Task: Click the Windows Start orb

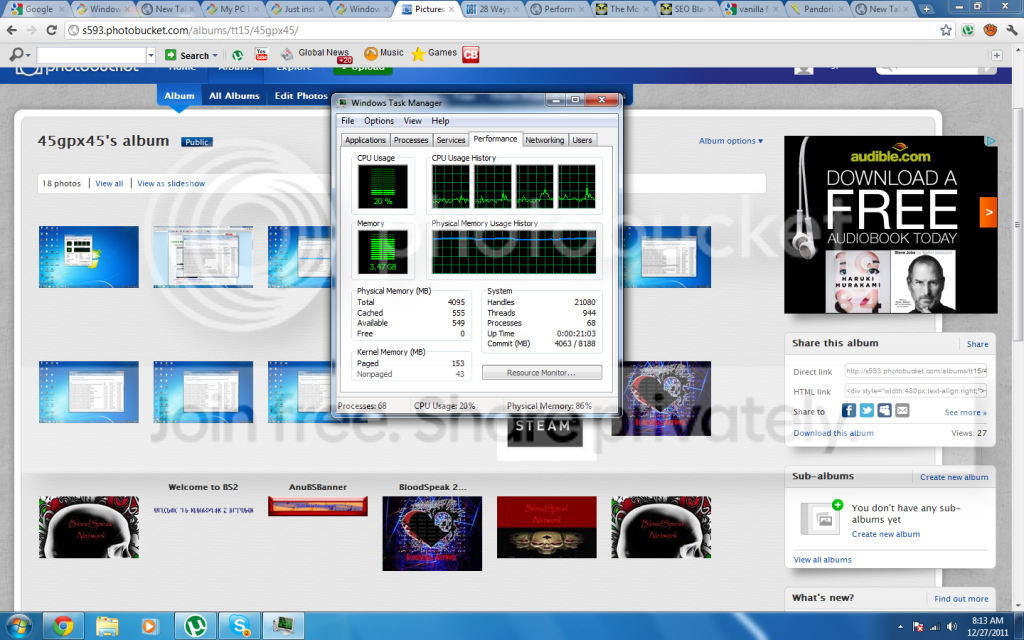Action: click(x=18, y=626)
